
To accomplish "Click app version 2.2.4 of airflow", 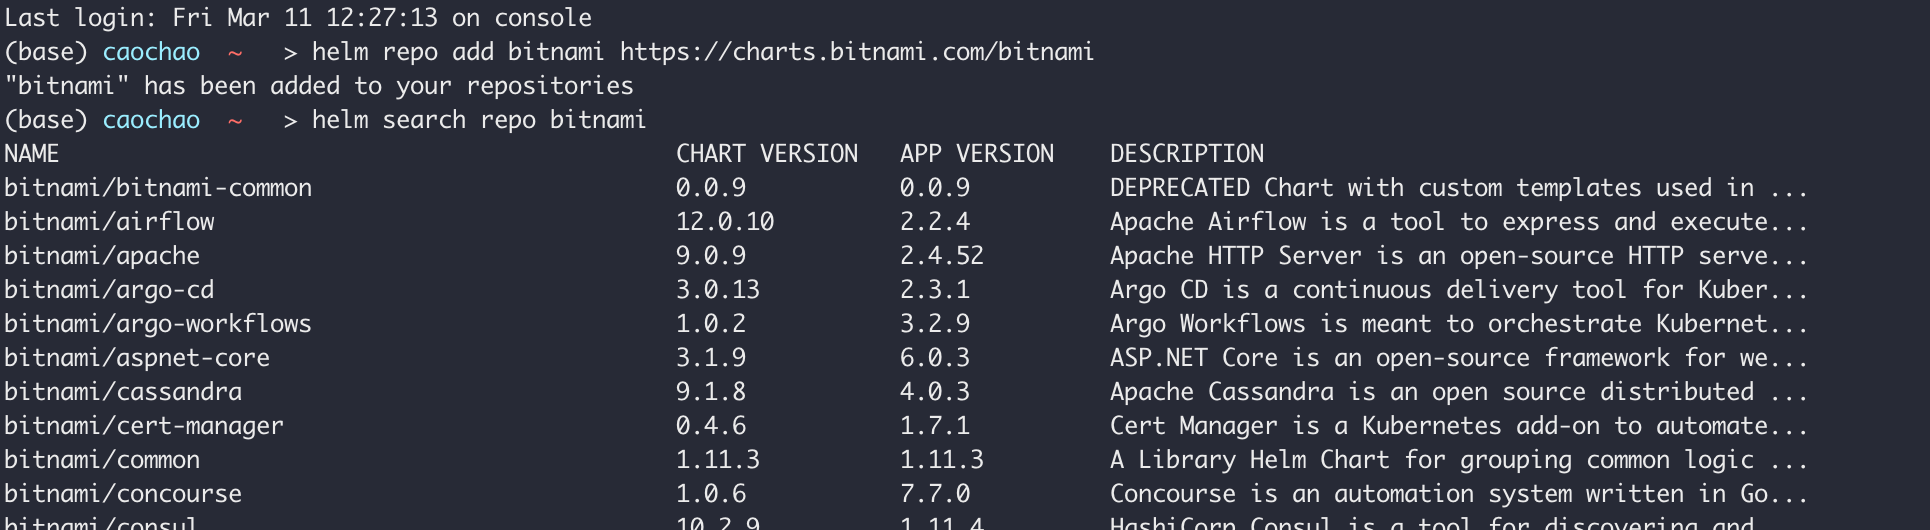I will [935, 222].
